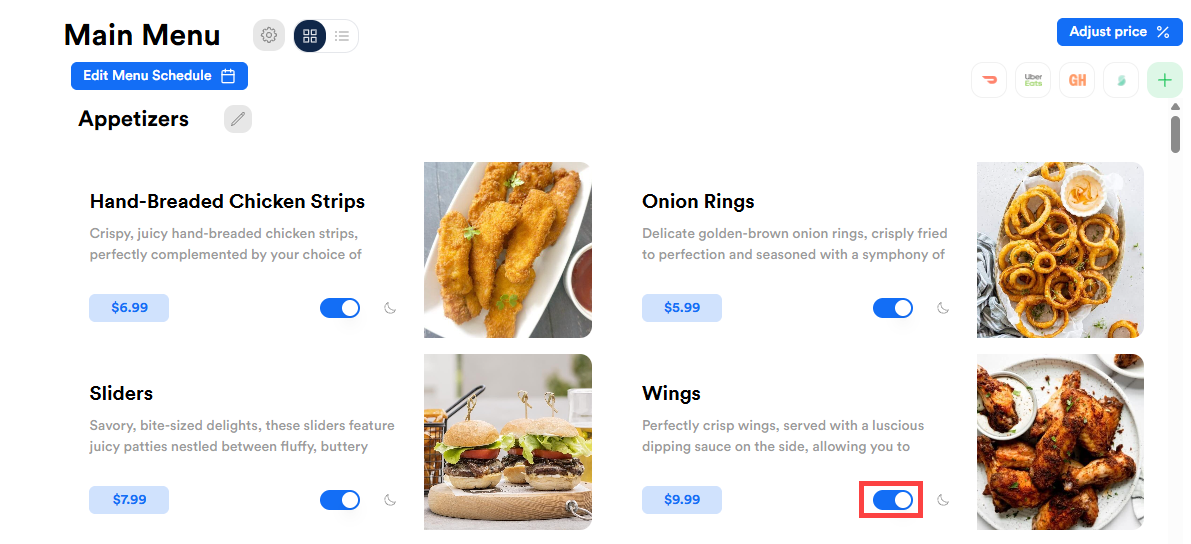Turn off Onion Rings availability
1191x544 pixels.
click(x=892, y=308)
